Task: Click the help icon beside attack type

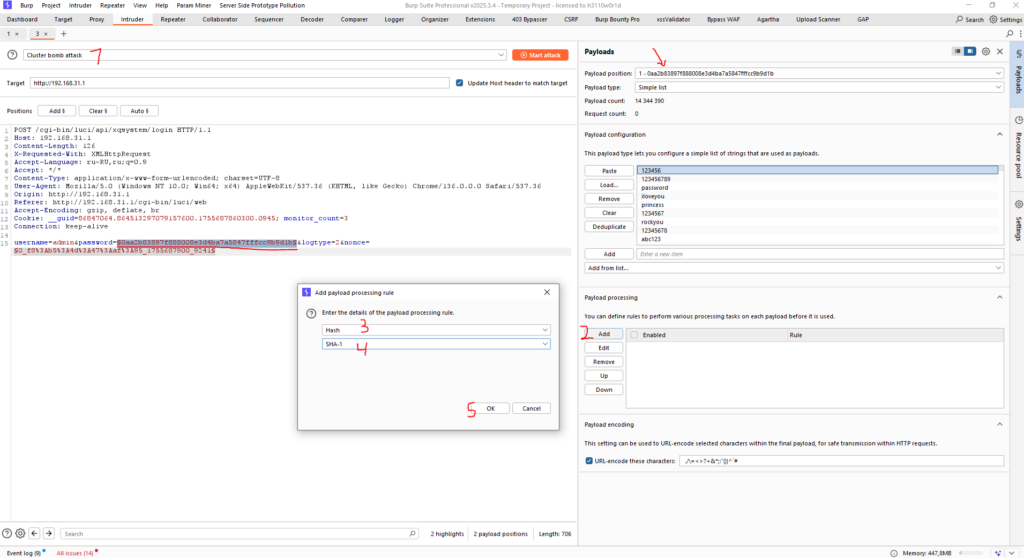Action: (x=12, y=55)
